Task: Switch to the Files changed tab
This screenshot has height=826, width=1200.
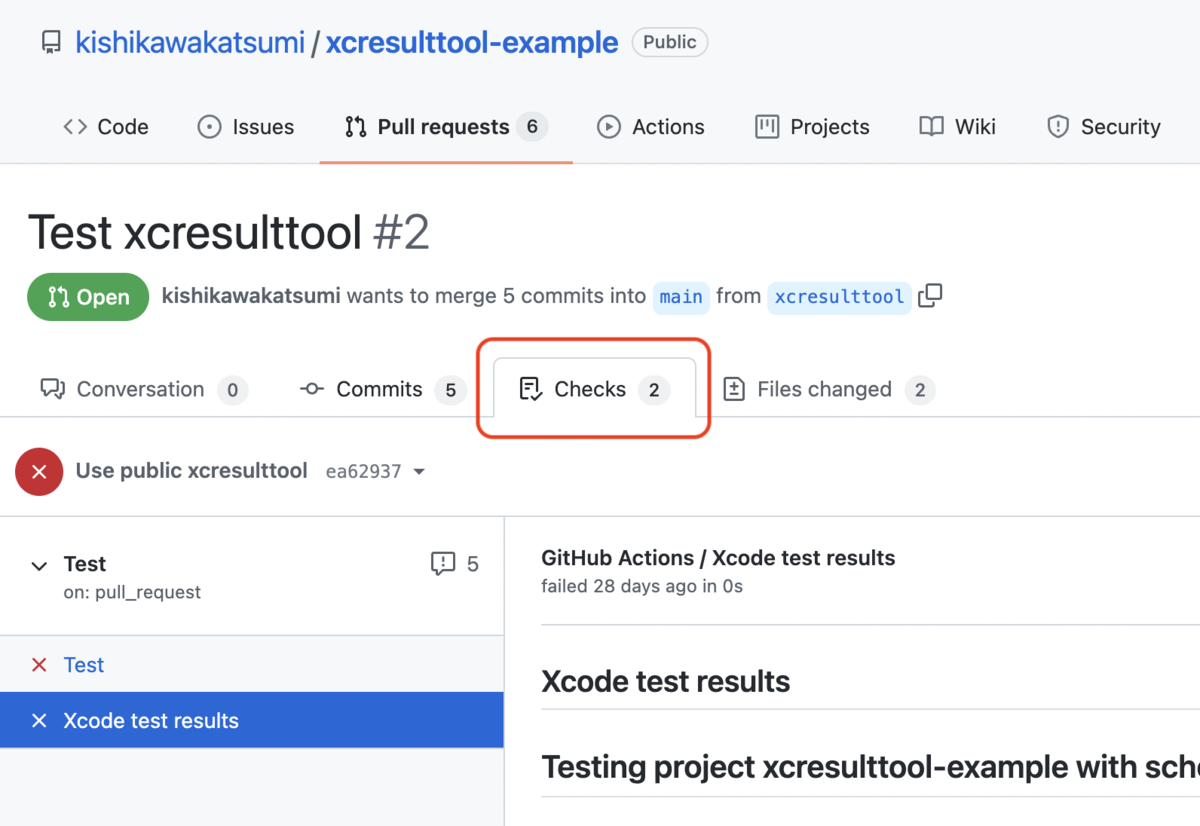Action: click(828, 389)
